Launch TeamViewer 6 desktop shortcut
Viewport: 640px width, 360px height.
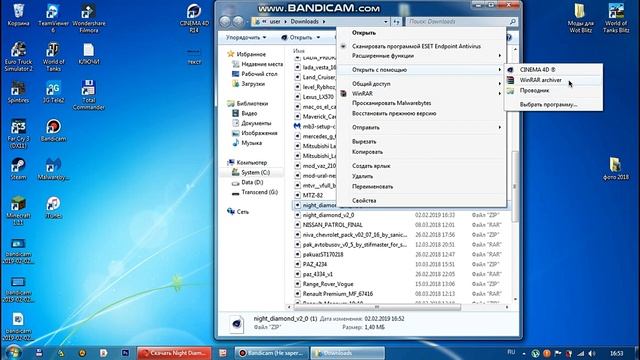(53, 18)
